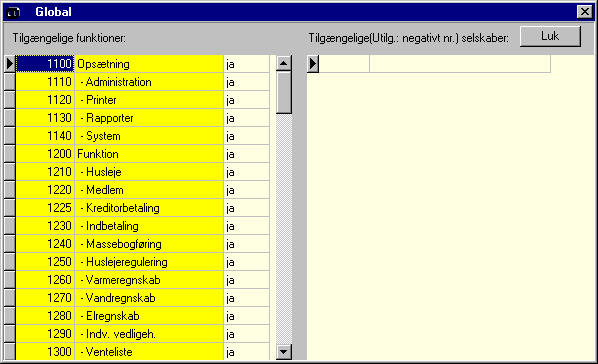Click the empty selskaber number cell
The height and width of the screenshot is (364, 598).
344,64
